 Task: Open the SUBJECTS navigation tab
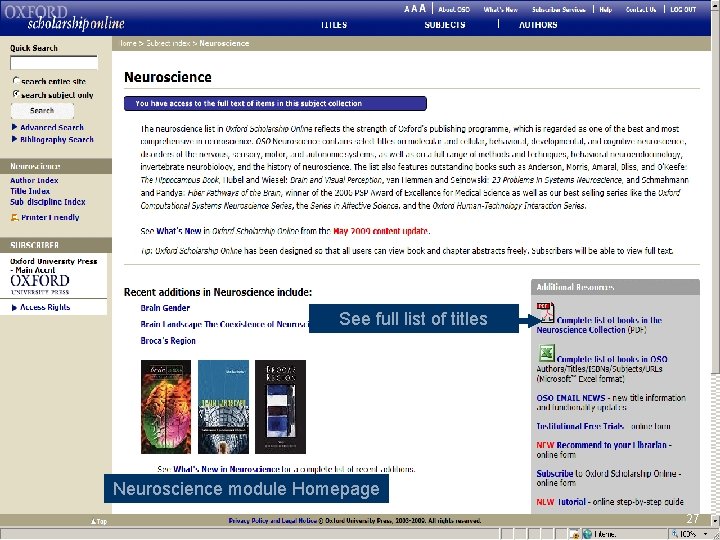coord(445,25)
